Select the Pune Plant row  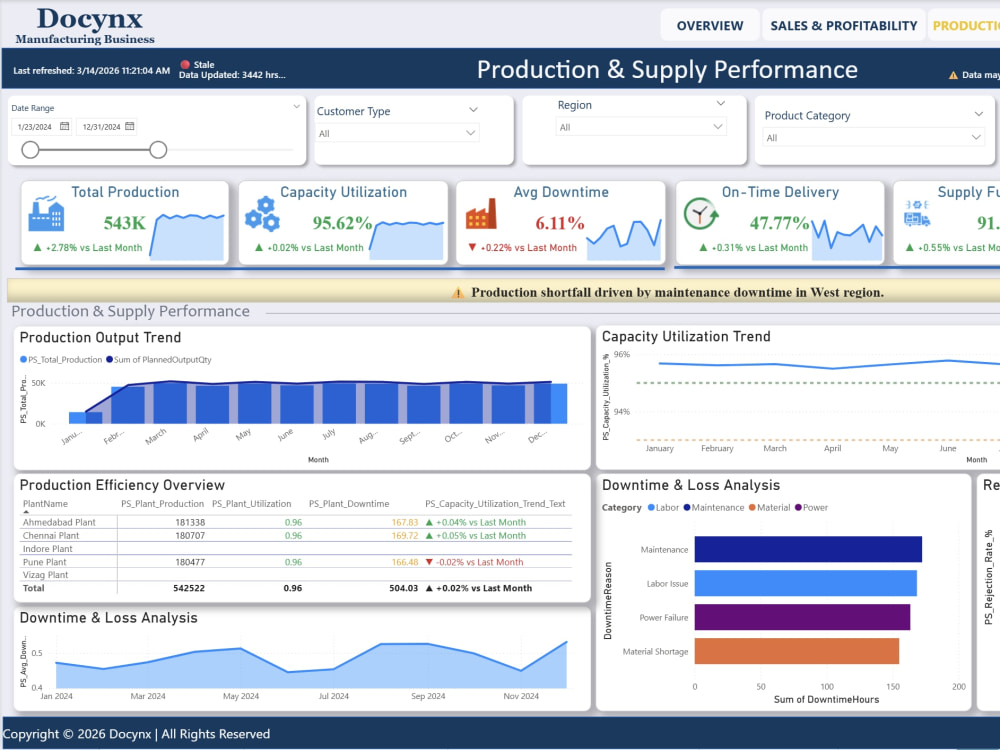pos(297,562)
